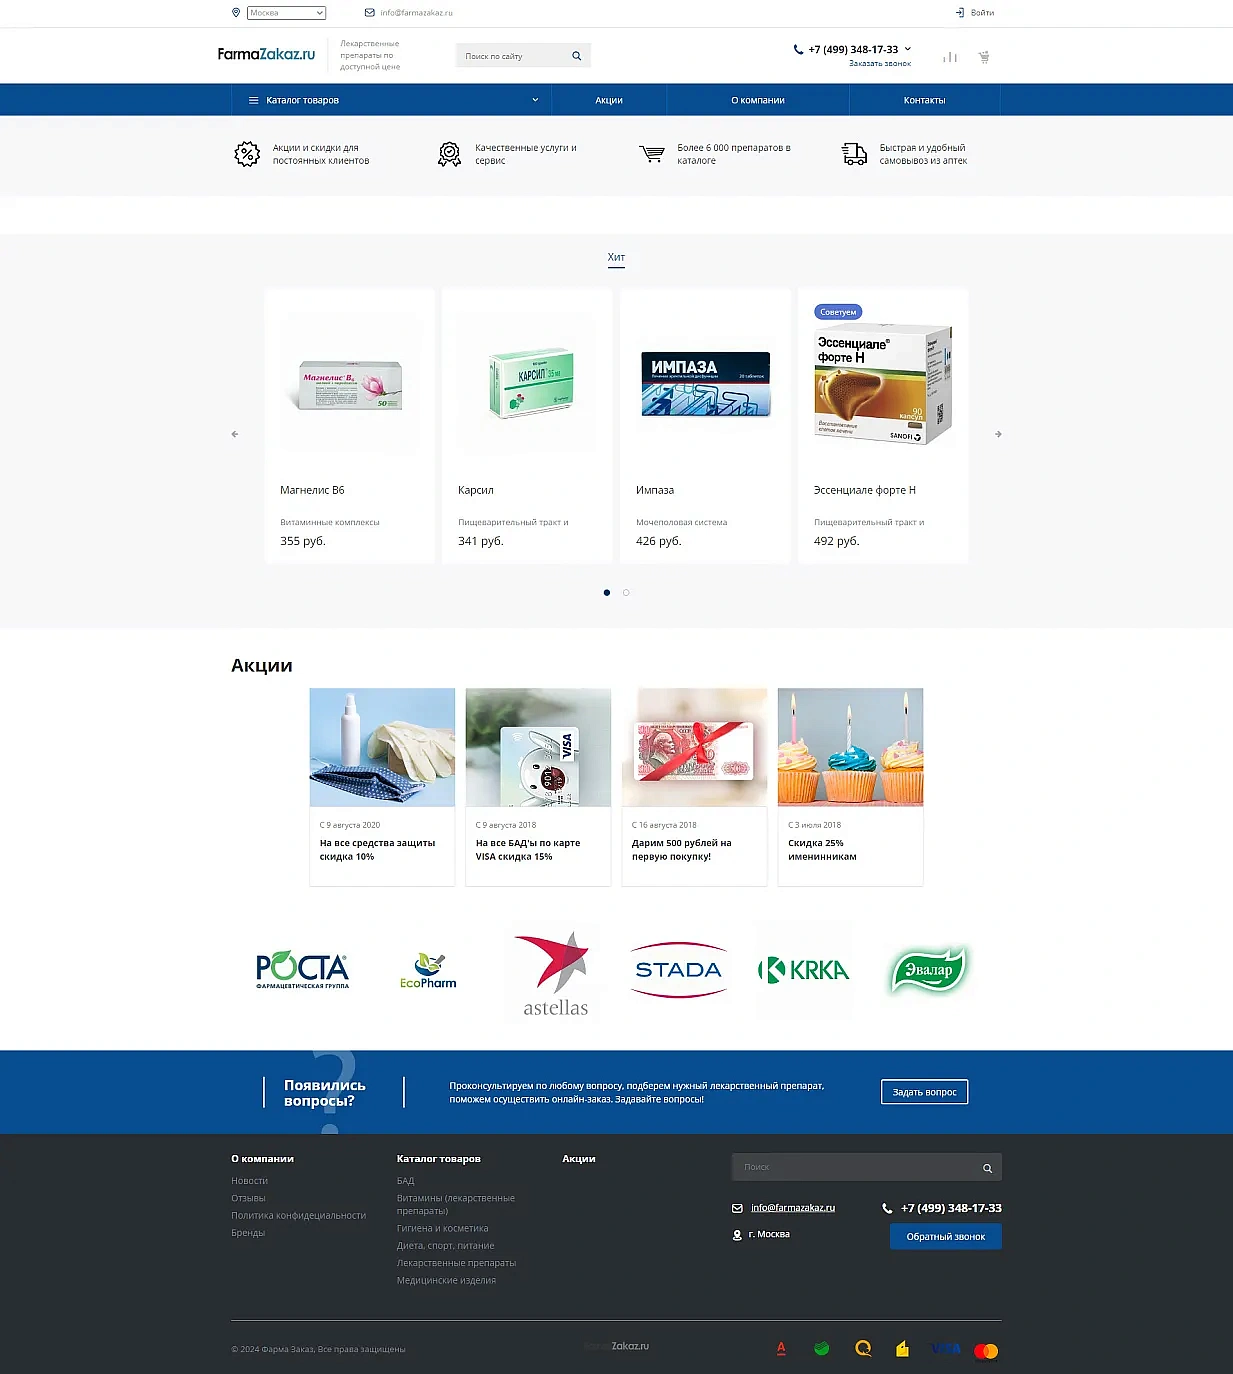This screenshot has height=1374, width=1233.
Task: Select the first carousel page dot
Action: pos(607,593)
